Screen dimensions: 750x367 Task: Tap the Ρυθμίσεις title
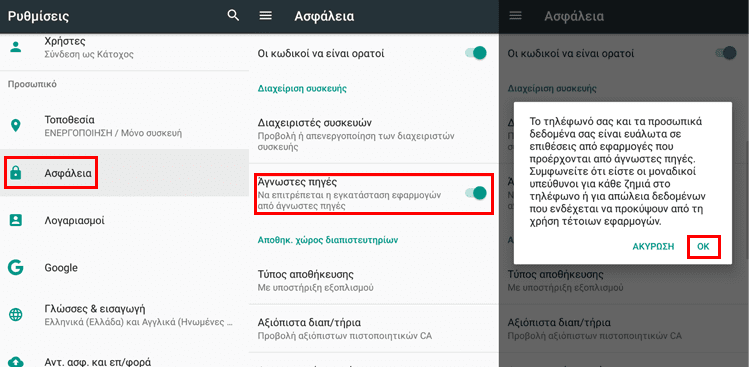tap(39, 16)
